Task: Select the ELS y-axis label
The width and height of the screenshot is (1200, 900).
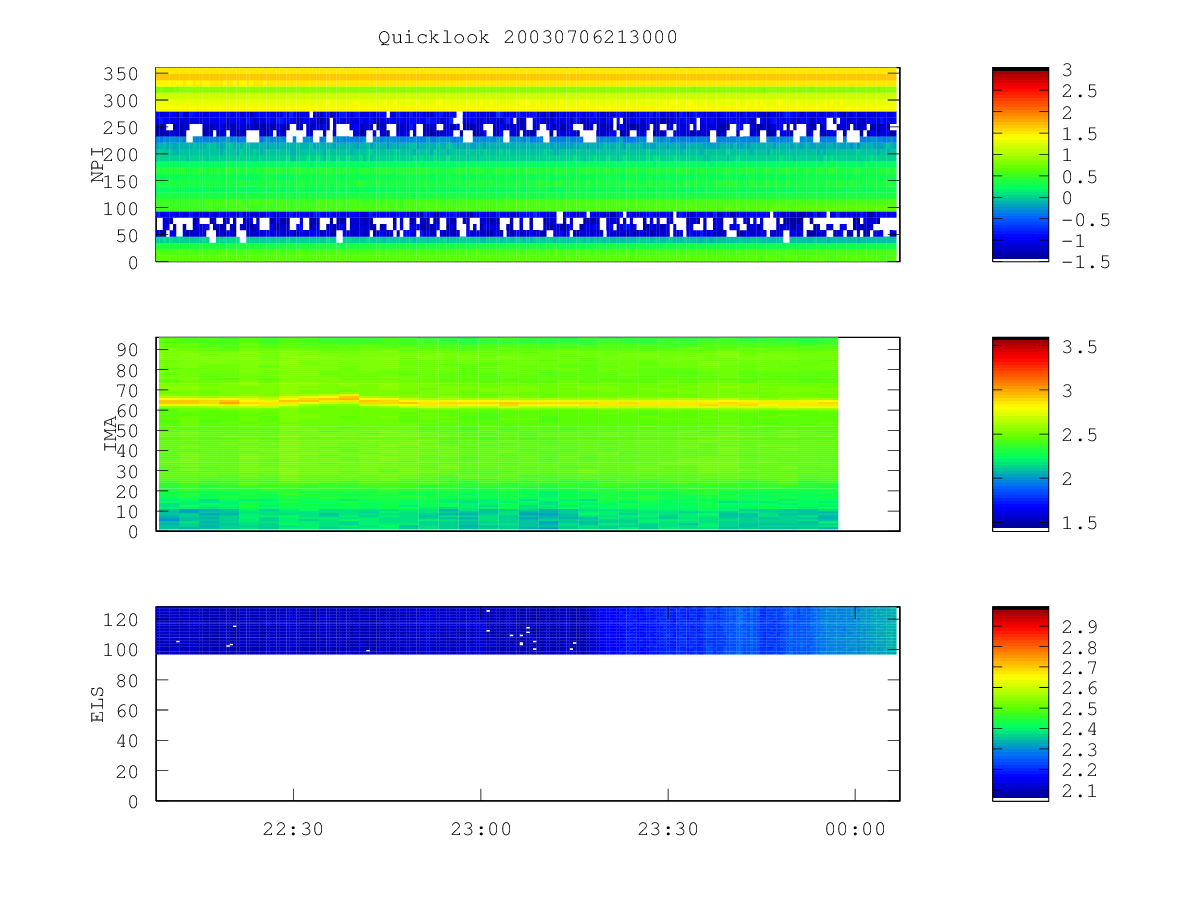Action: click(x=98, y=703)
